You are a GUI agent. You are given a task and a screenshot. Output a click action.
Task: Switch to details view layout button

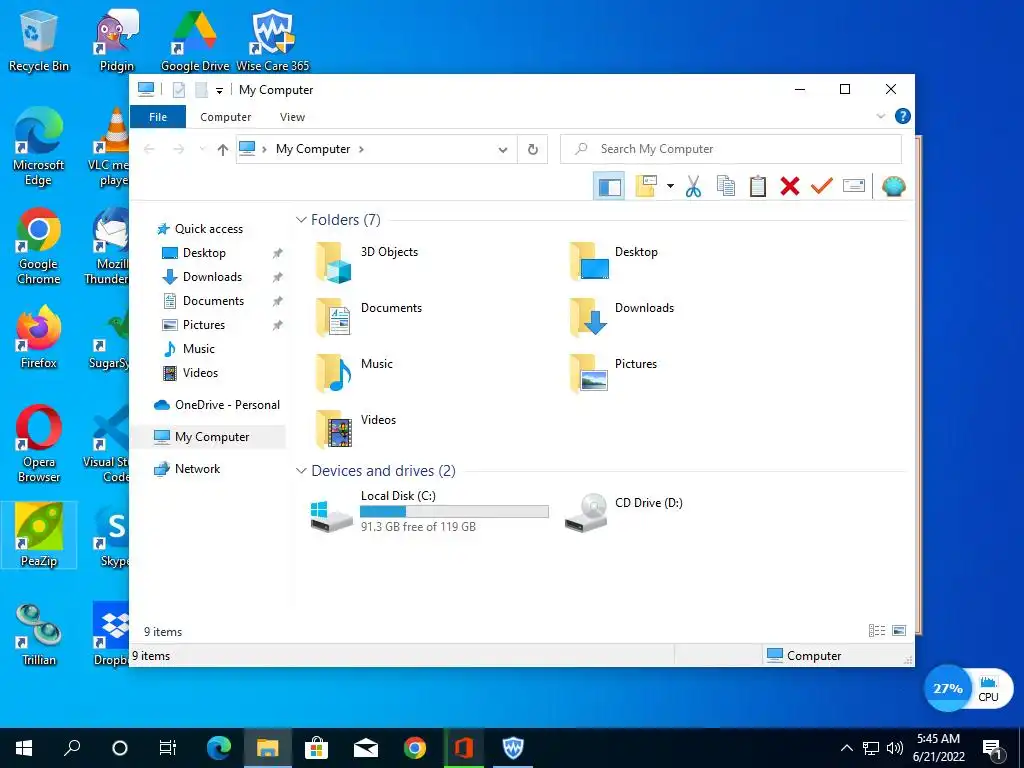[x=877, y=630]
